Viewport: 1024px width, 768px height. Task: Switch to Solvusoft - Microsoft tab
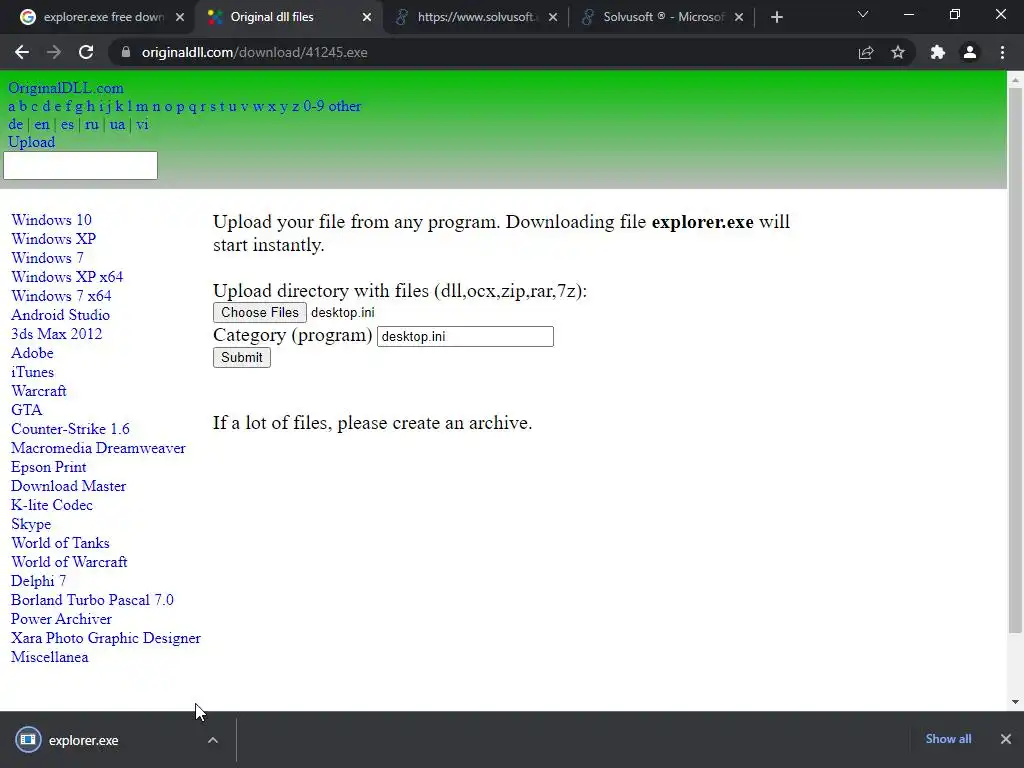661,17
